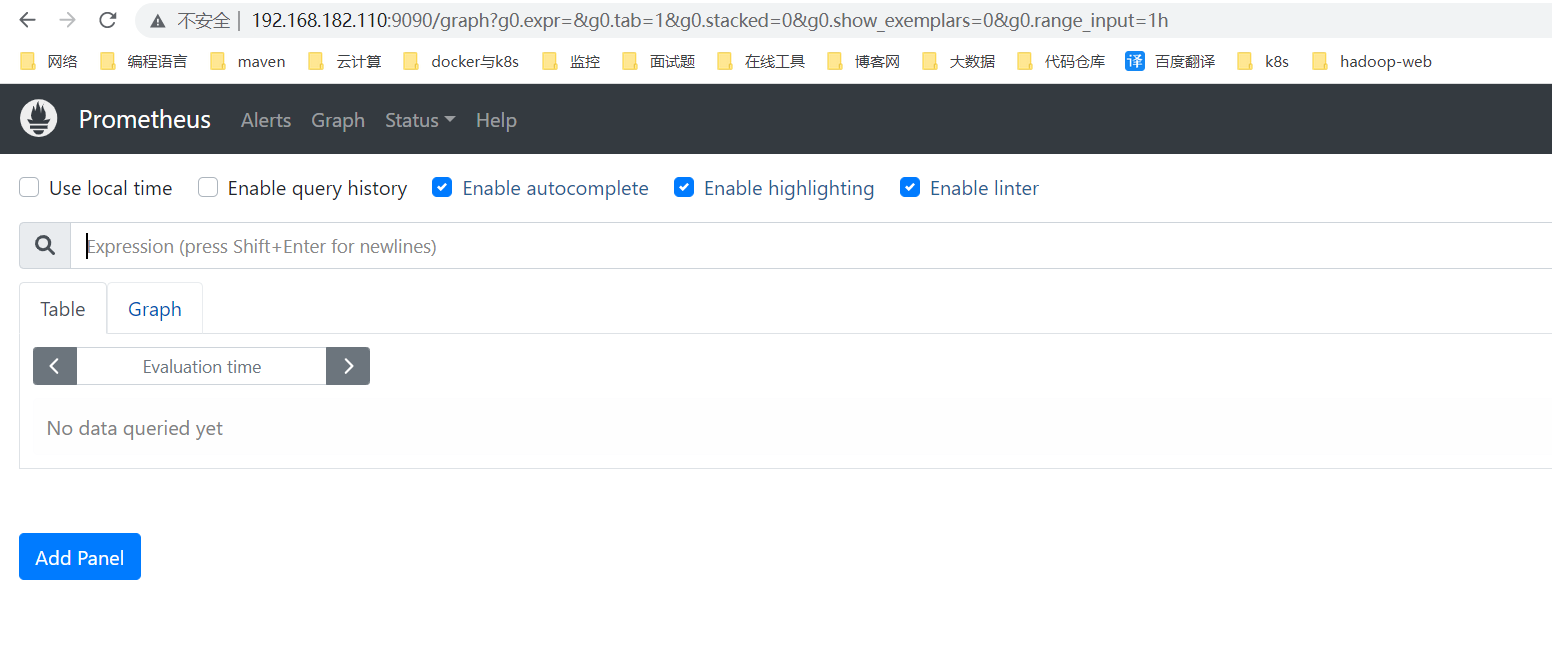Open the 编程语言 bookmark folder
1552x662 pixels.
coord(144,62)
